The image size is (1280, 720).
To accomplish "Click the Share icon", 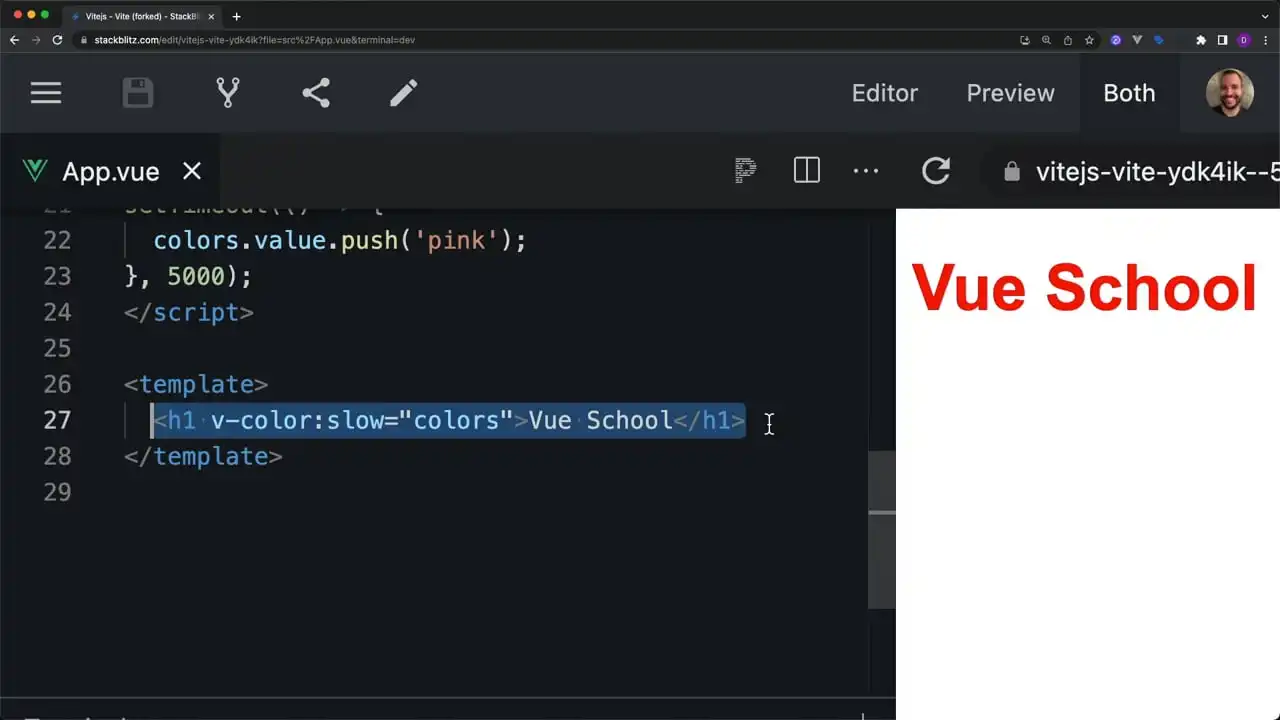I will 316,93.
